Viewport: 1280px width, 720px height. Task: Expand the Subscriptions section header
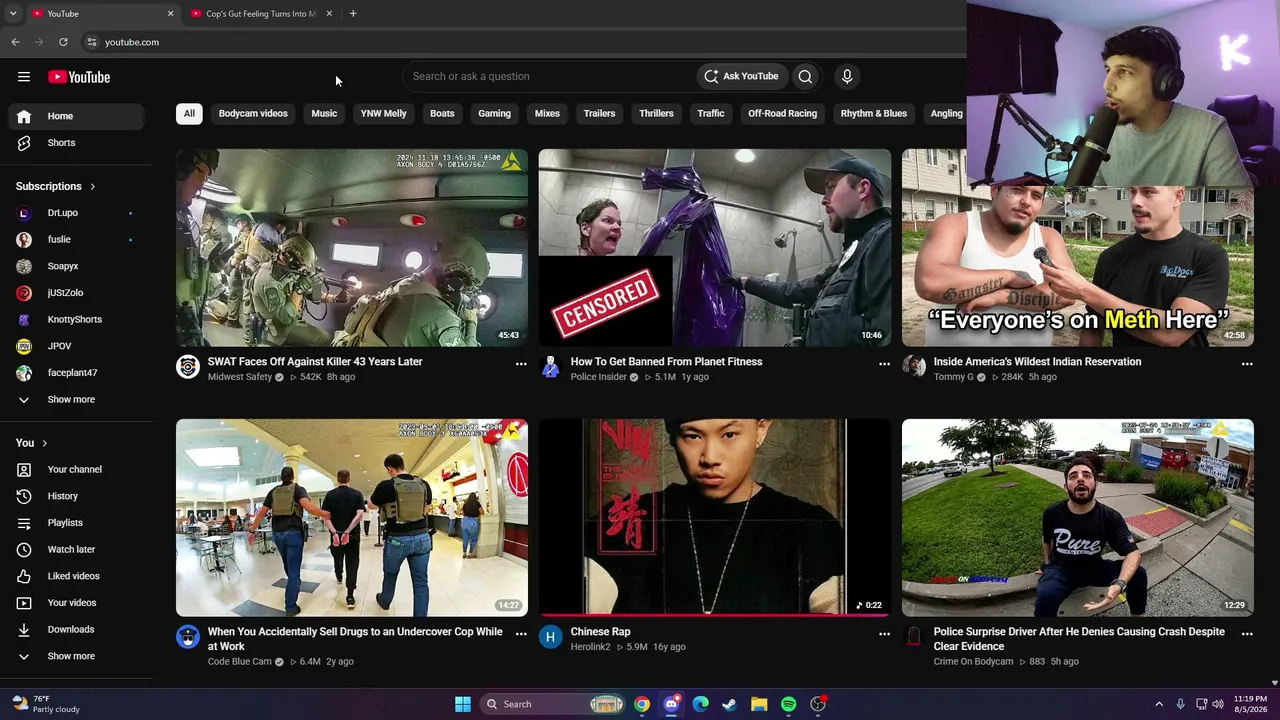coord(56,187)
